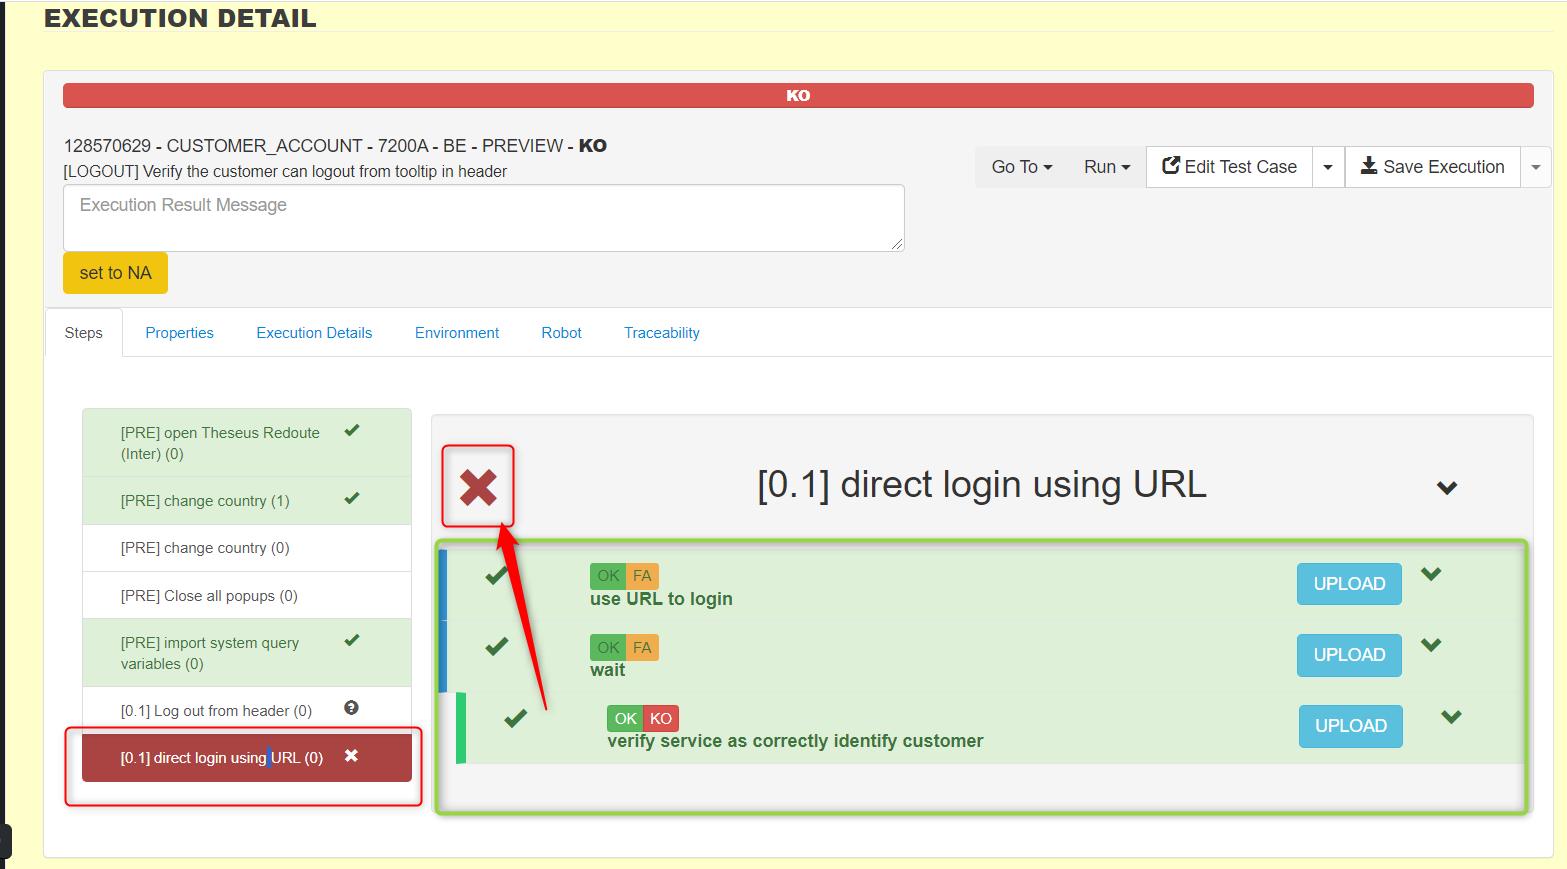Click X icon on 'direct login using URL' step

click(351, 756)
